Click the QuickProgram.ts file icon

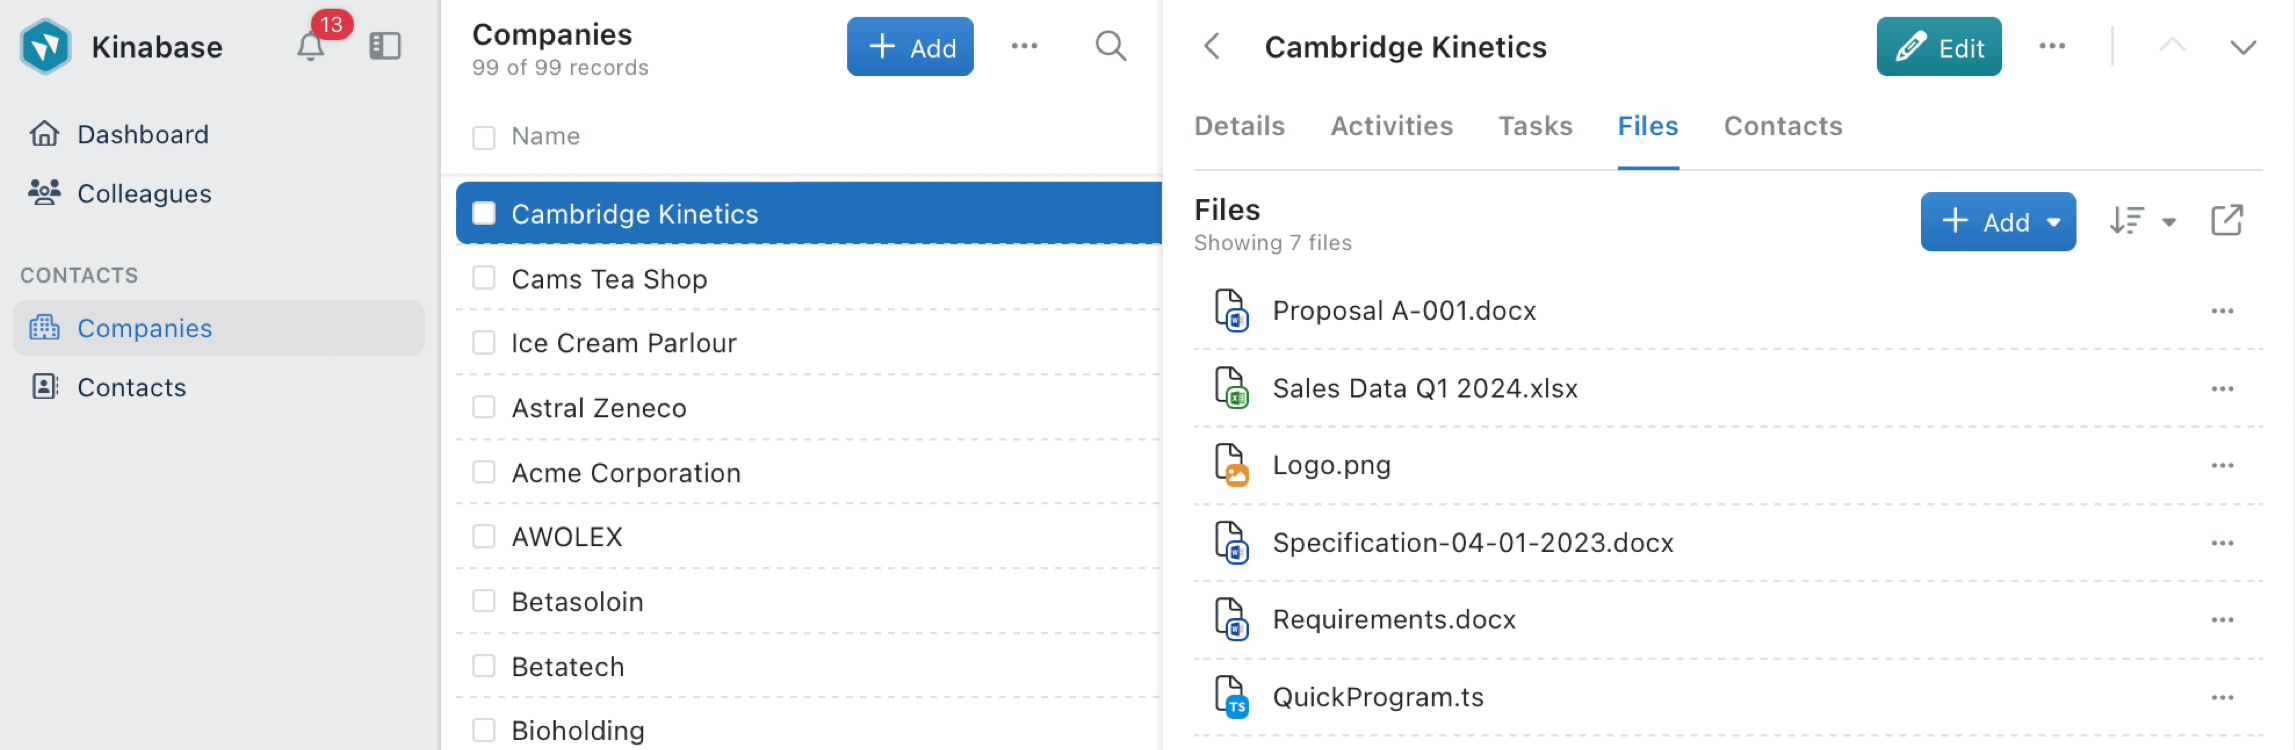[1231, 697]
